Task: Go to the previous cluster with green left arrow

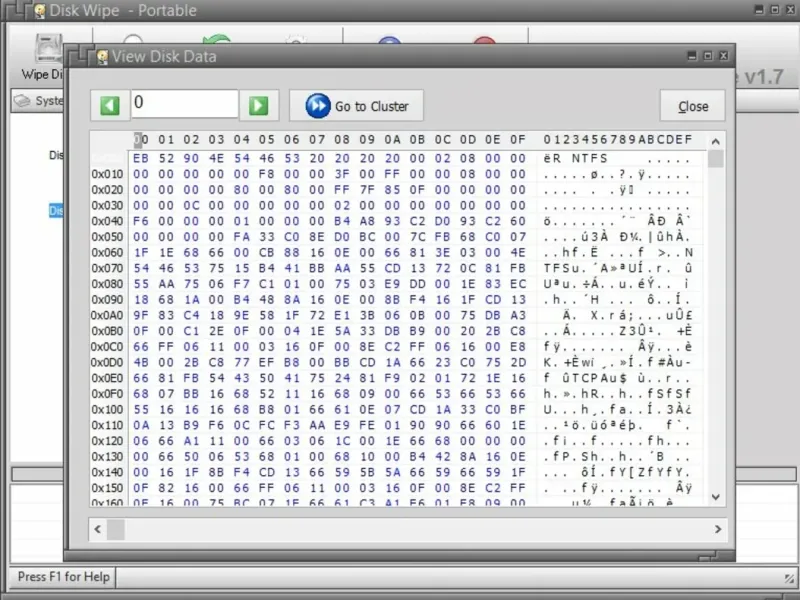Action: coord(110,106)
